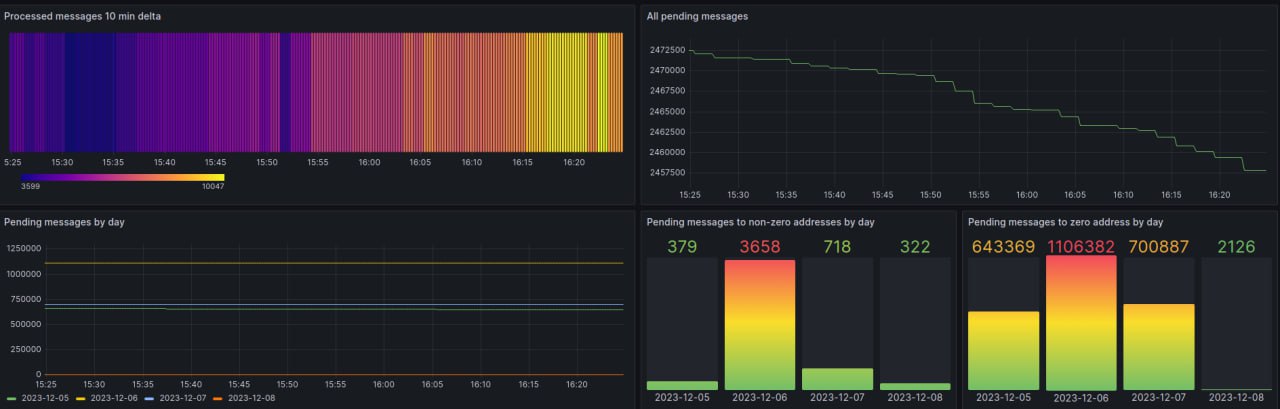Click the 700887 bar for 2023-12-07
Viewport: 1280px width, 409px height.
[x=1159, y=346]
